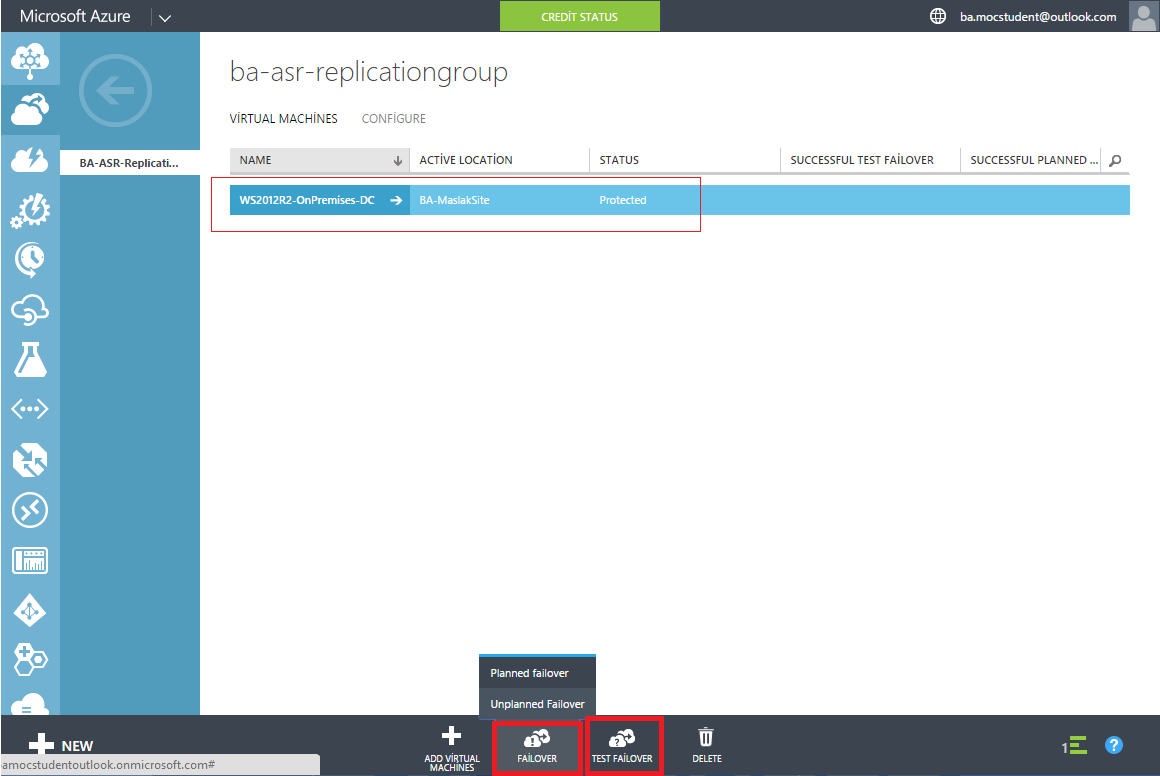Screen dimensions: 1160x776
Task: Open the Active Directory diamond icon in sidebar
Action: pyautogui.click(x=30, y=611)
